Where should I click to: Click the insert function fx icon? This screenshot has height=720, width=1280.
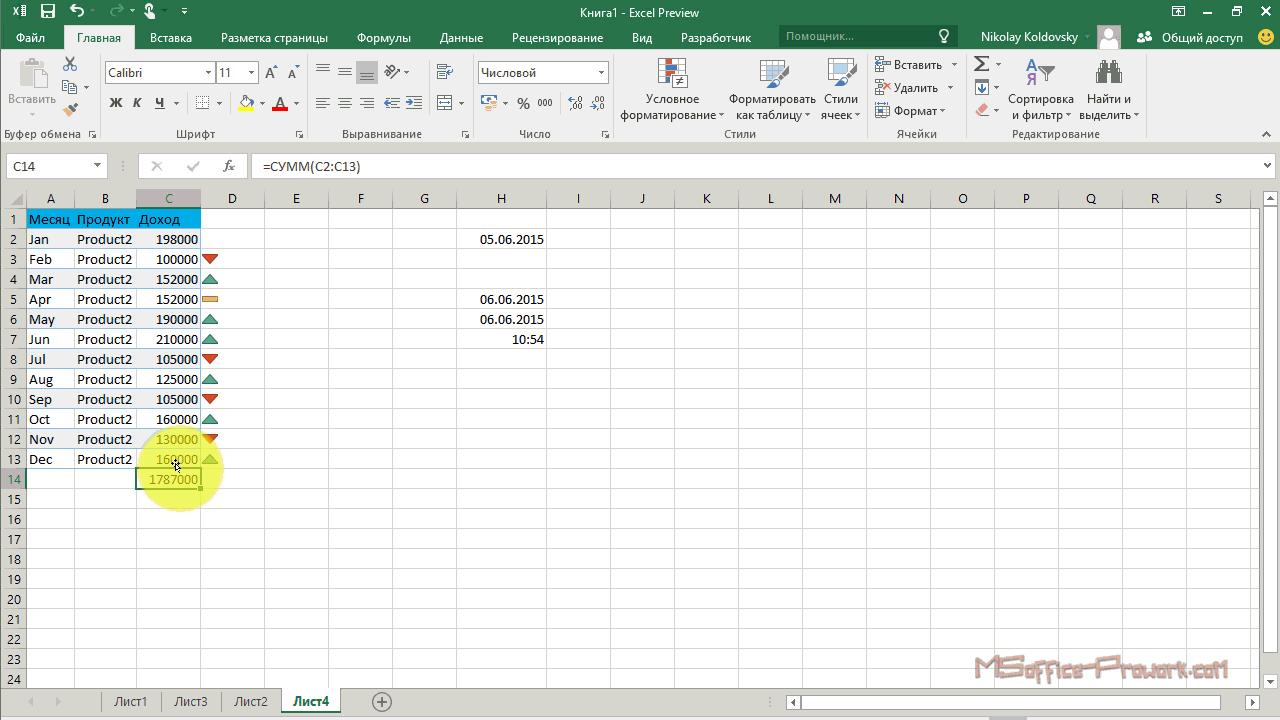point(229,166)
